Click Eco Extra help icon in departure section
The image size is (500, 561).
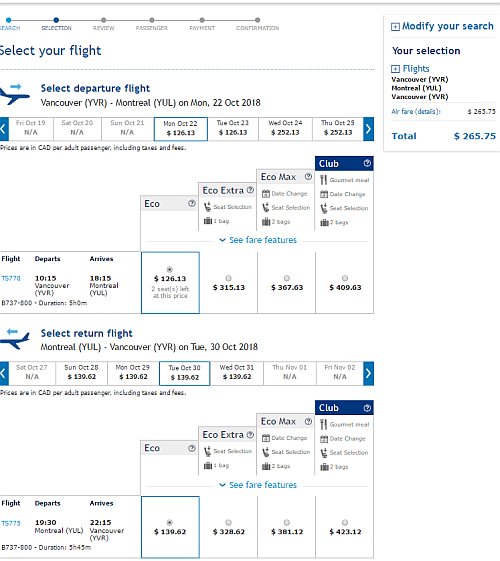(x=250, y=190)
